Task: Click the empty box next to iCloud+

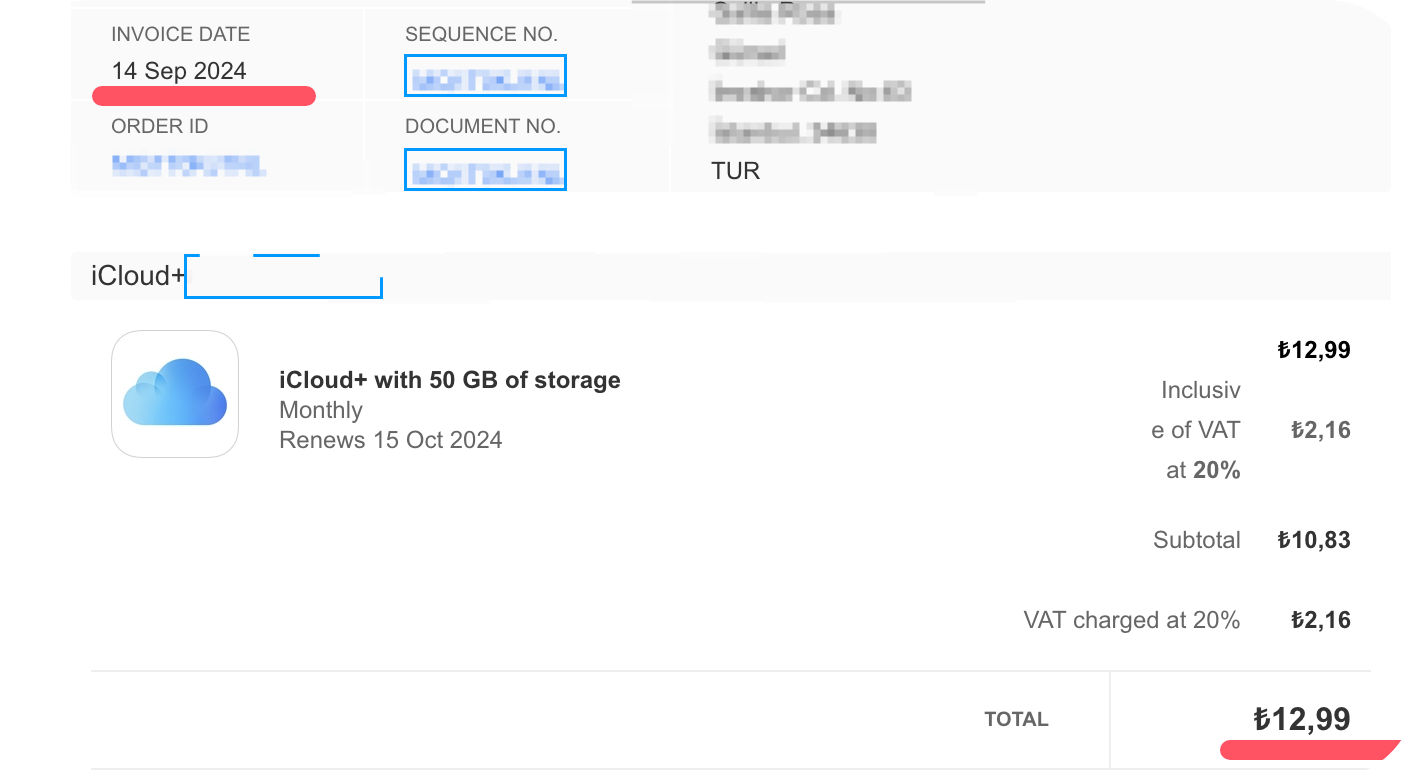Action: [284, 277]
